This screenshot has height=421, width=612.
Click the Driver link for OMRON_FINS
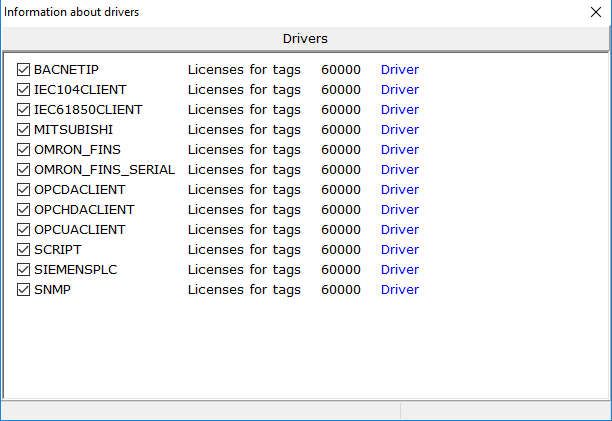[x=400, y=149]
